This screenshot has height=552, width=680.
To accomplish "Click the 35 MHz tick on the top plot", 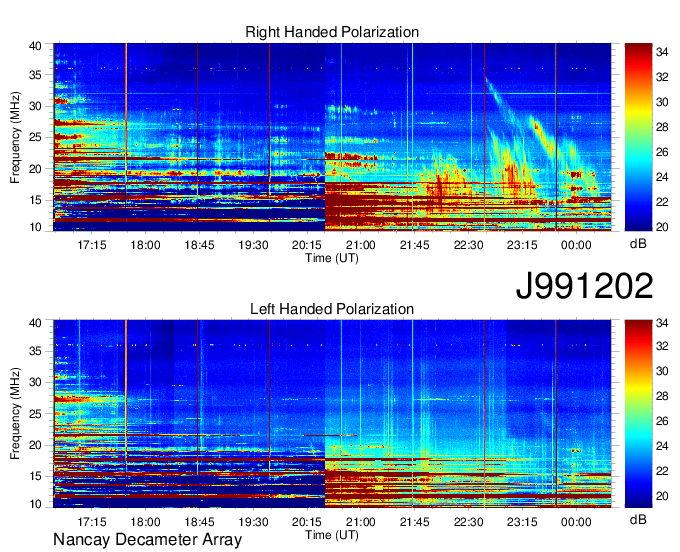I will pos(35,75).
